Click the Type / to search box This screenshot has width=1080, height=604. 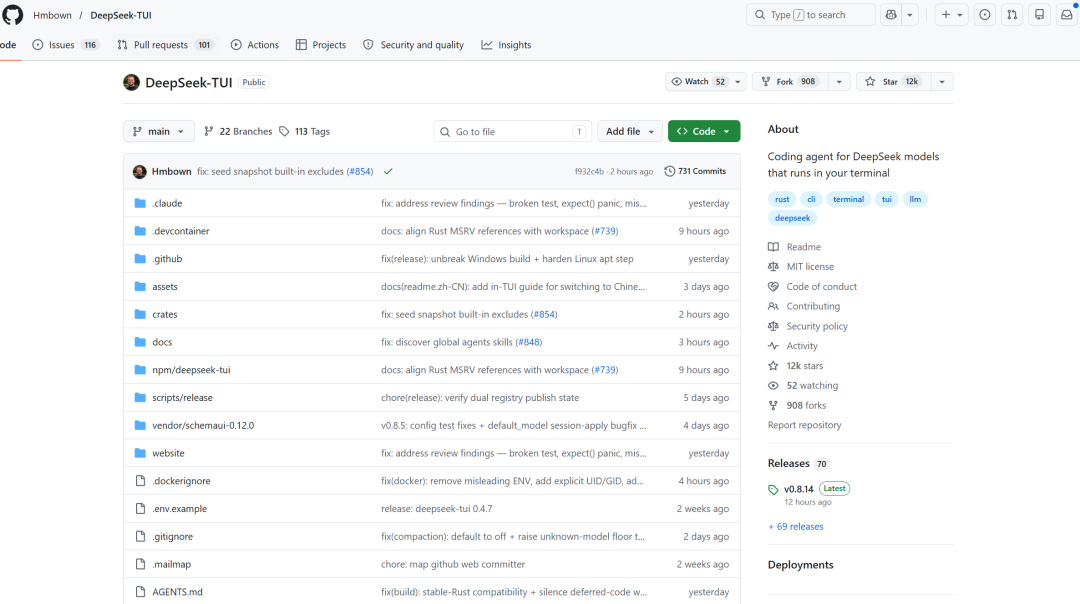(811, 14)
